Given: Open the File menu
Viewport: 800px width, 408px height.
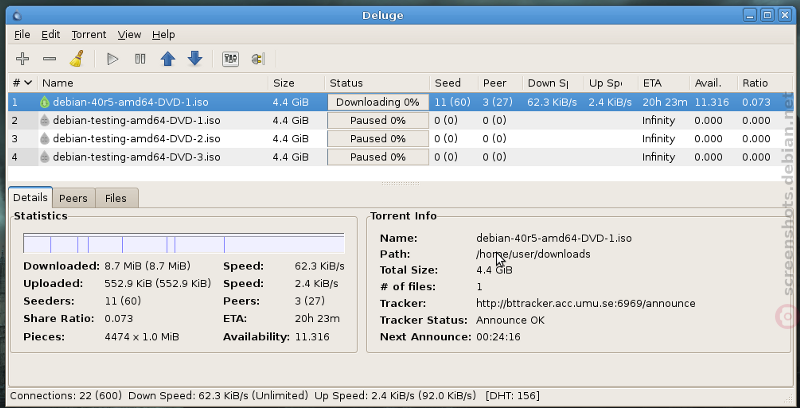Looking at the screenshot, I should pyautogui.click(x=22, y=35).
